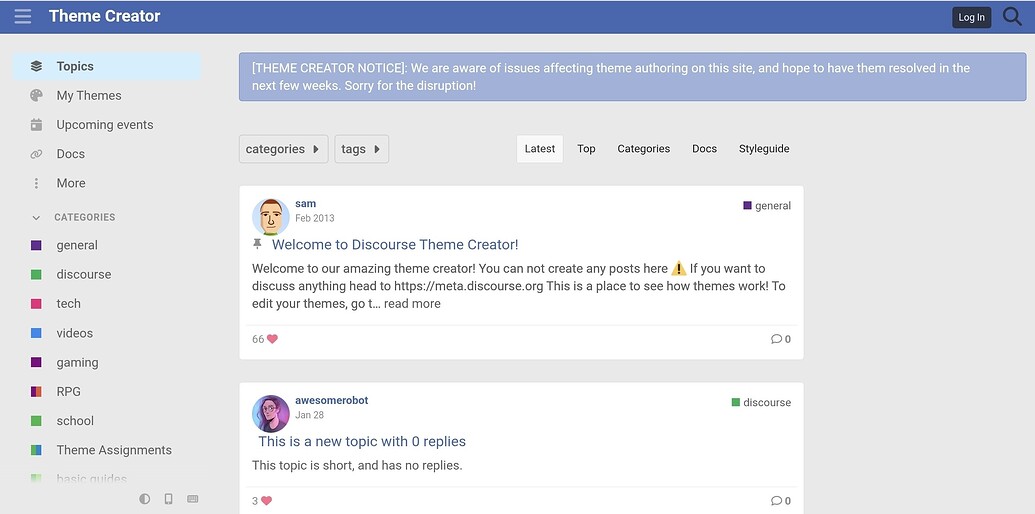Viewport: 1035px width, 514px height.
Task: Switch to the Top tab
Action: pos(586,149)
